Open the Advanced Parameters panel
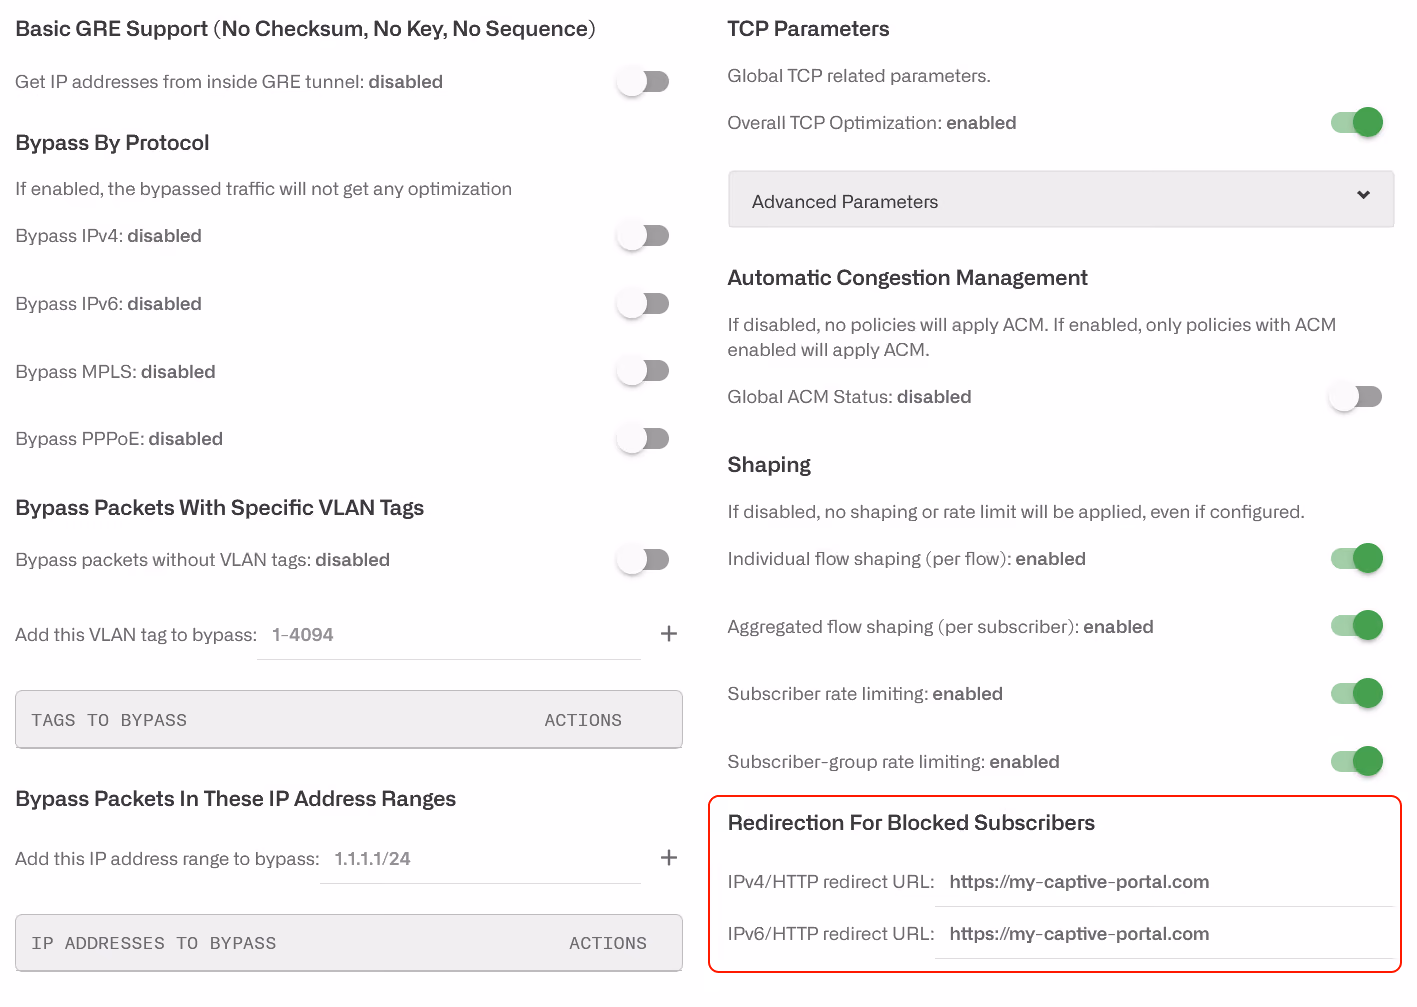Image resolution: width=1417 pixels, height=1007 pixels. 1061,199
